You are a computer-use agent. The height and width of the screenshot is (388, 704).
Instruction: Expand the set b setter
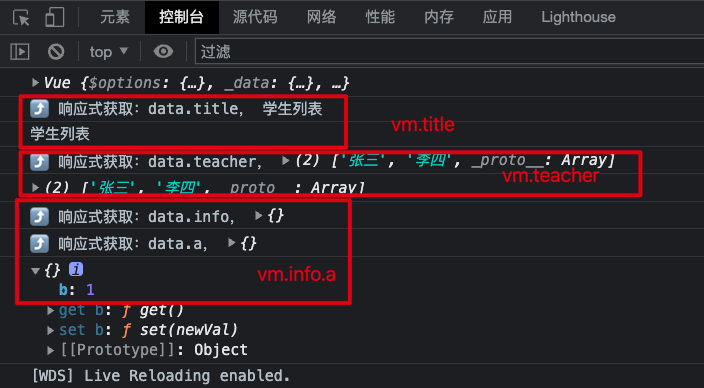51,331
